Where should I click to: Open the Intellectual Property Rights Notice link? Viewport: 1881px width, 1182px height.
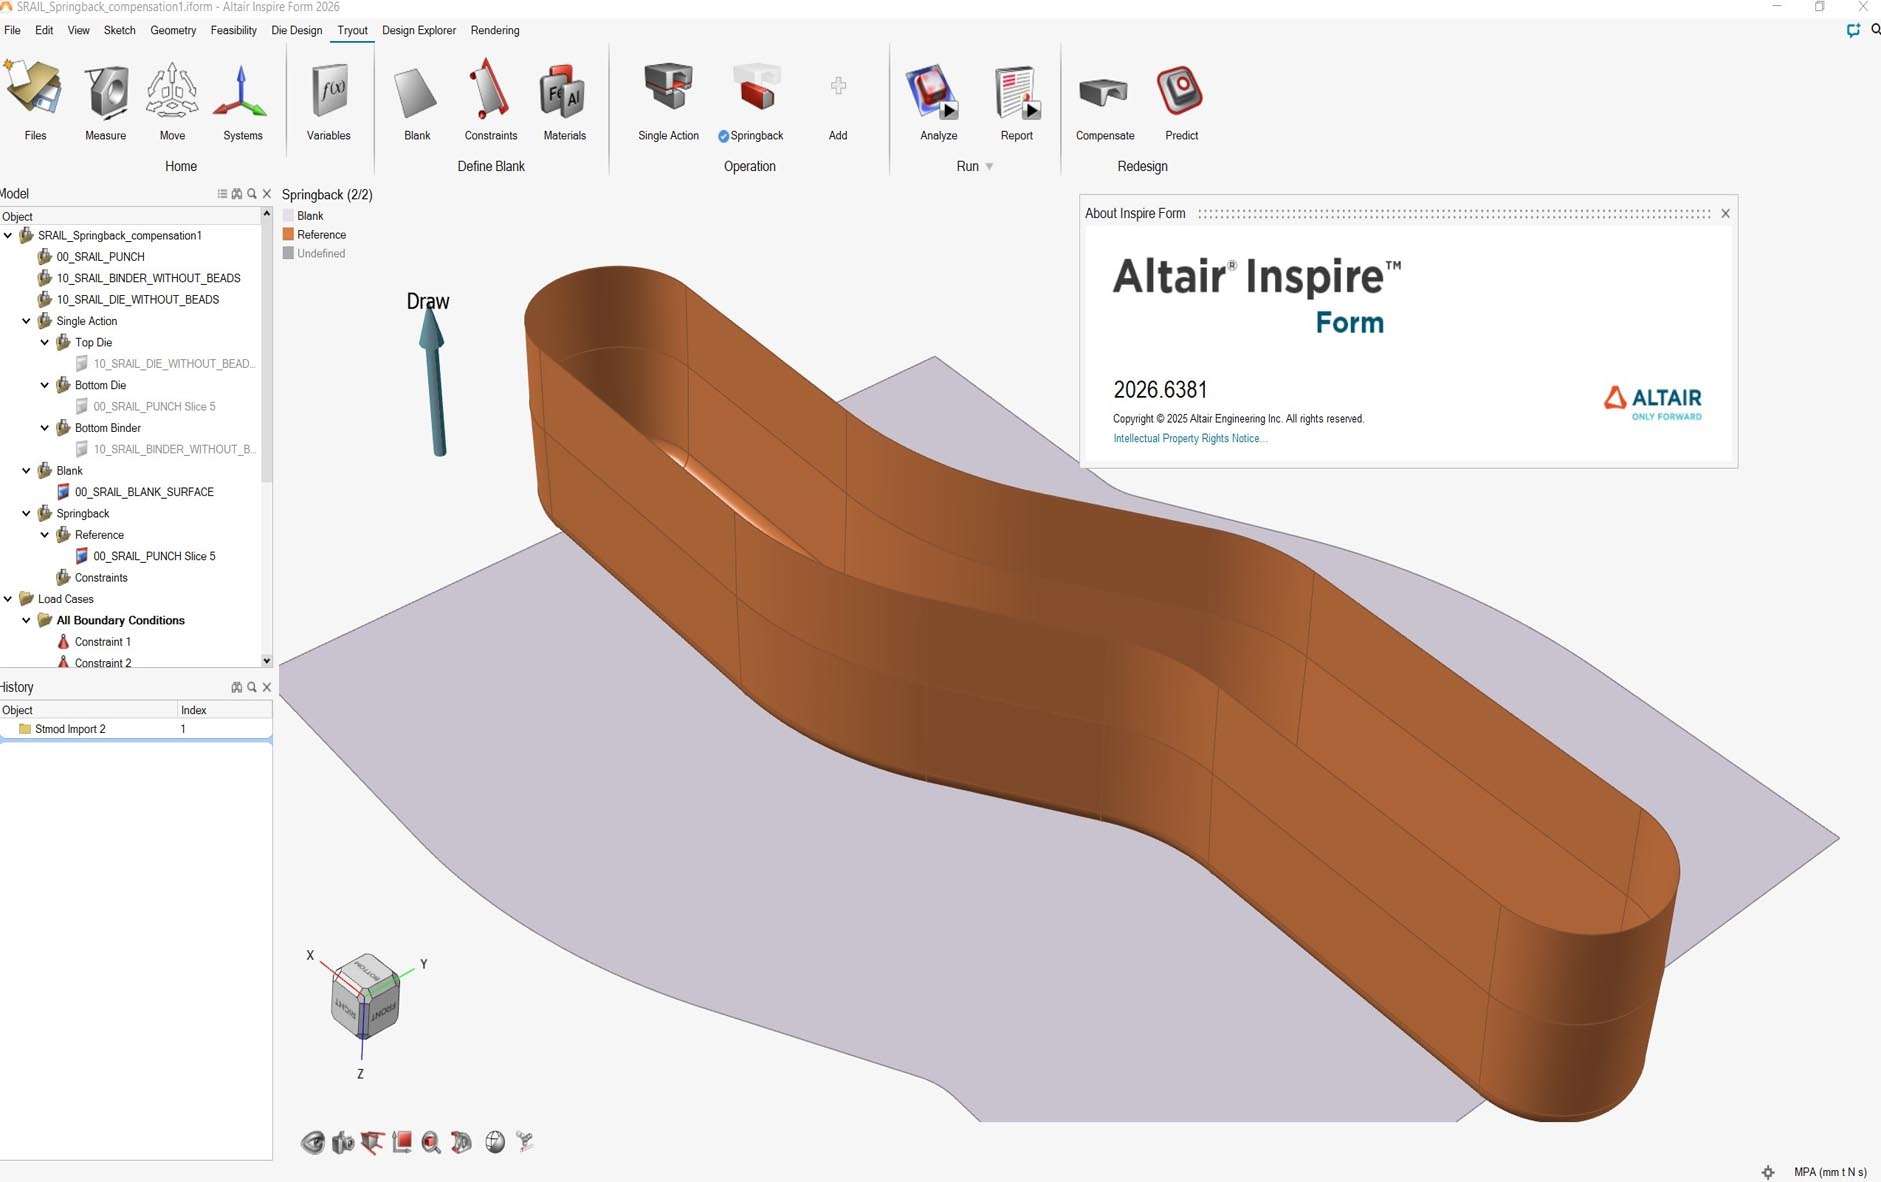tap(1189, 439)
